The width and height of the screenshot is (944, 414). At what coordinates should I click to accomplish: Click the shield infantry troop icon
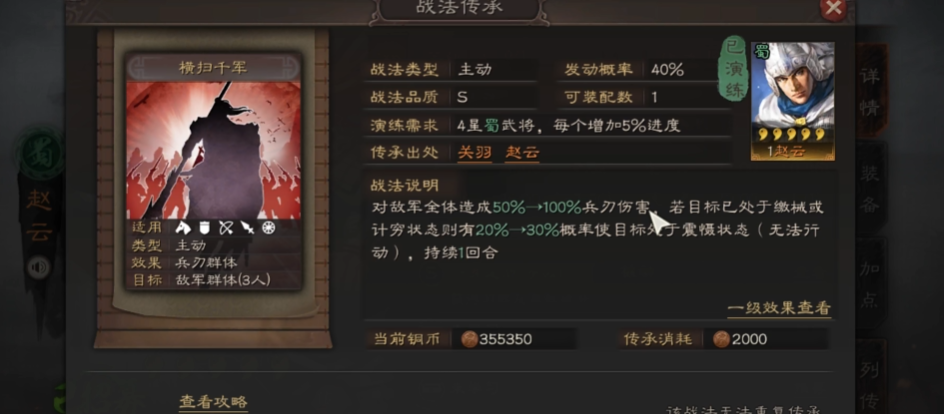pos(204,227)
